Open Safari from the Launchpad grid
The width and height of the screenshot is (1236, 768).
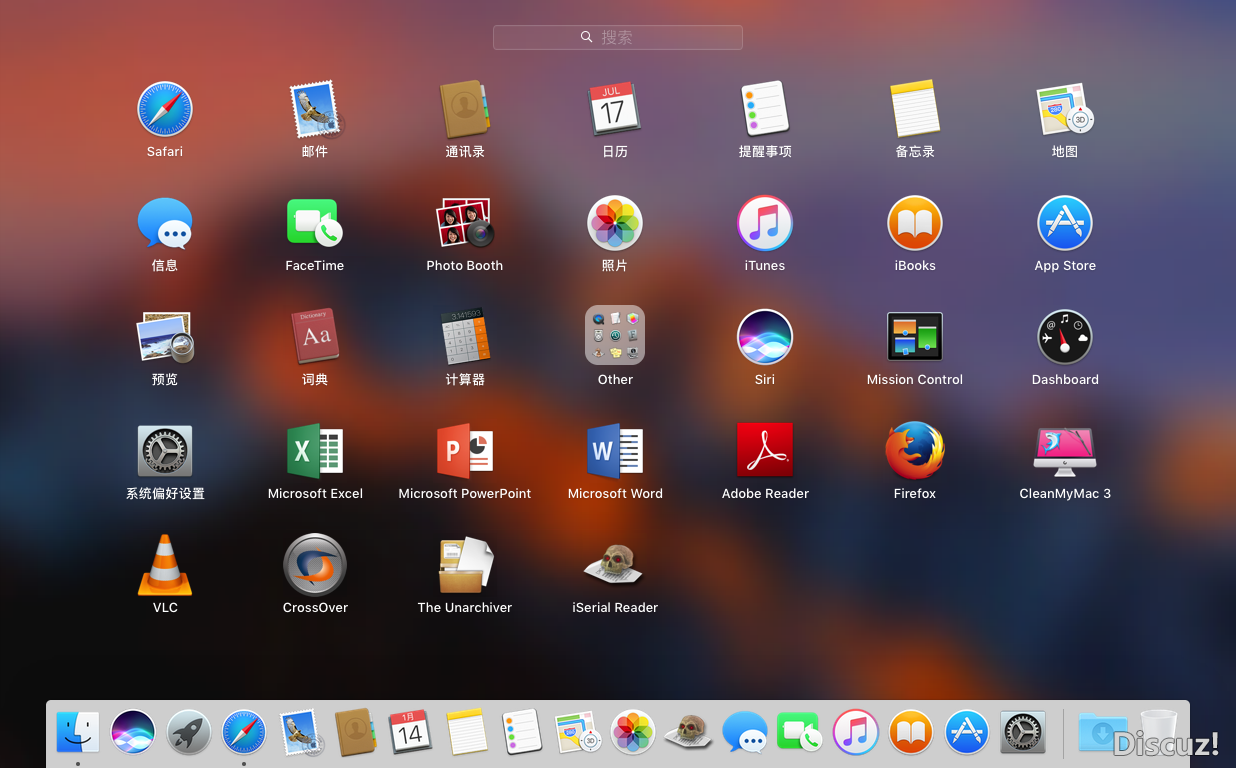click(165, 109)
